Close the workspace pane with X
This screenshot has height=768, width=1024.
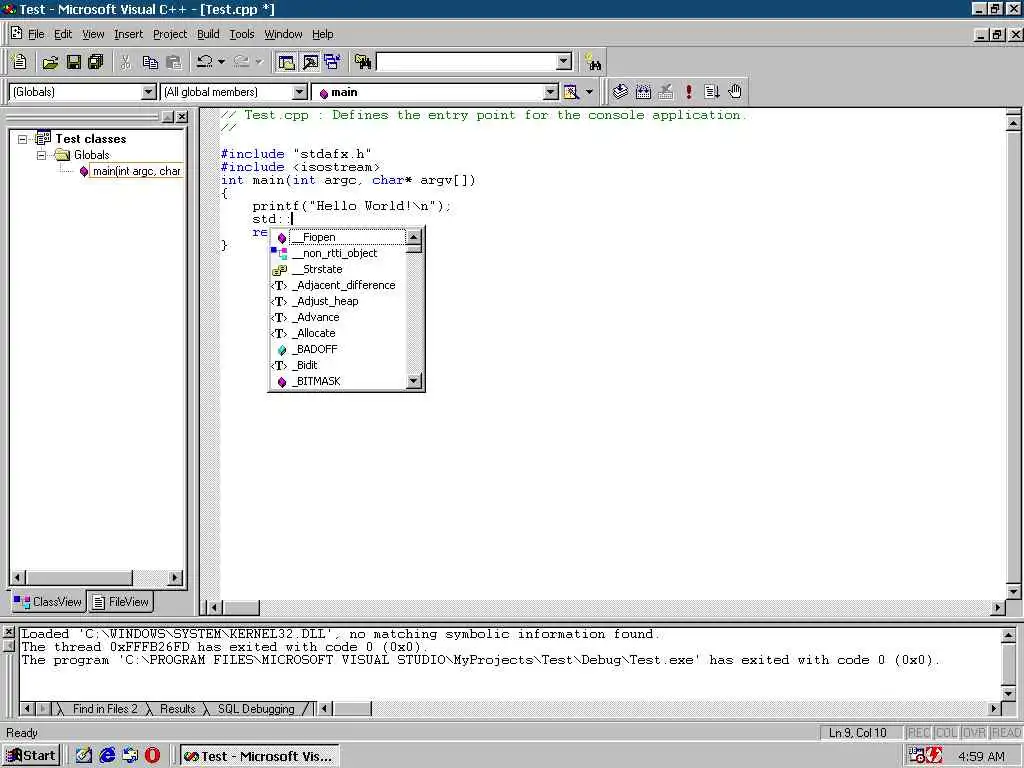182,117
